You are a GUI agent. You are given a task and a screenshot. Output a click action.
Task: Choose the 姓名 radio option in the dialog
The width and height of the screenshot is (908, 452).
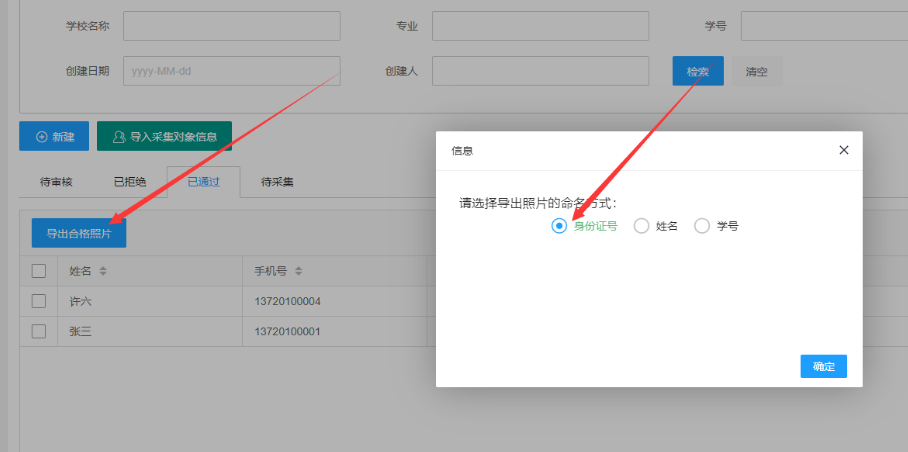tap(642, 226)
